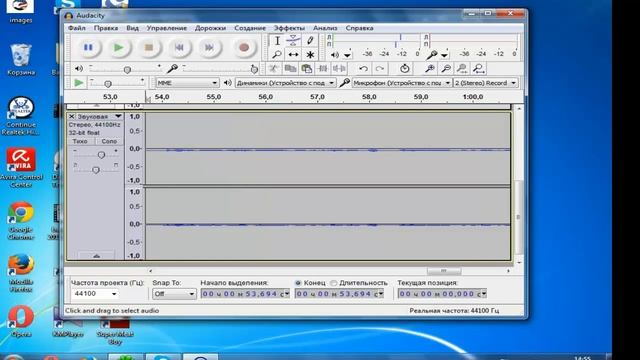Open the Дорожки menu
Viewport: 640px width, 360px height.
pyautogui.click(x=210, y=28)
